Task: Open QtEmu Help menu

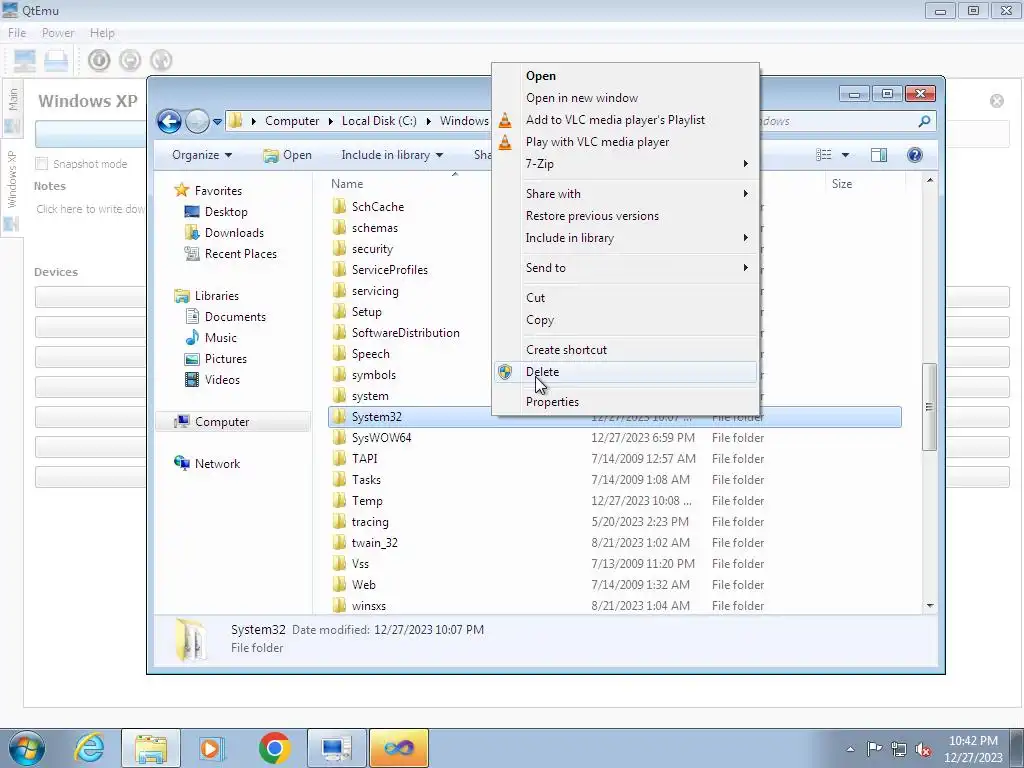Action: [x=102, y=33]
